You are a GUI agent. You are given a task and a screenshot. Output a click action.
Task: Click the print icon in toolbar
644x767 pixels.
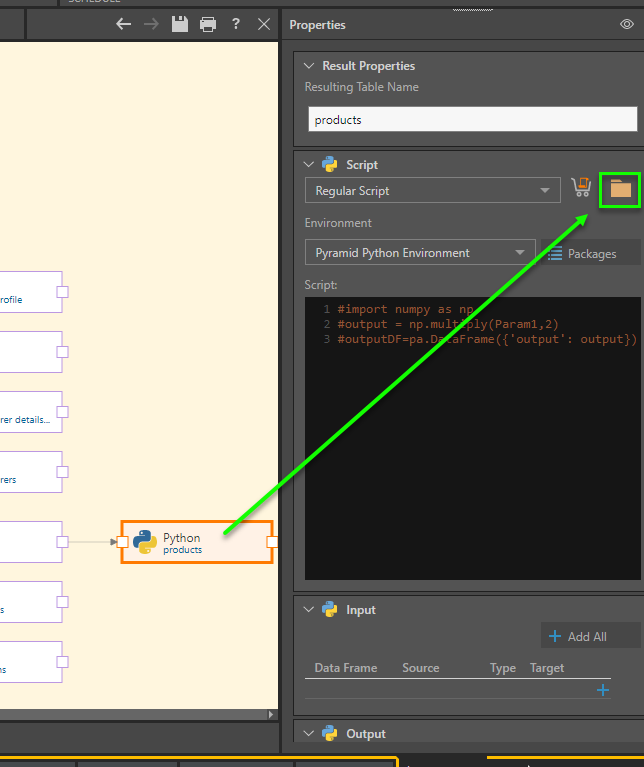pyautogui.click(x=208, y=24)
